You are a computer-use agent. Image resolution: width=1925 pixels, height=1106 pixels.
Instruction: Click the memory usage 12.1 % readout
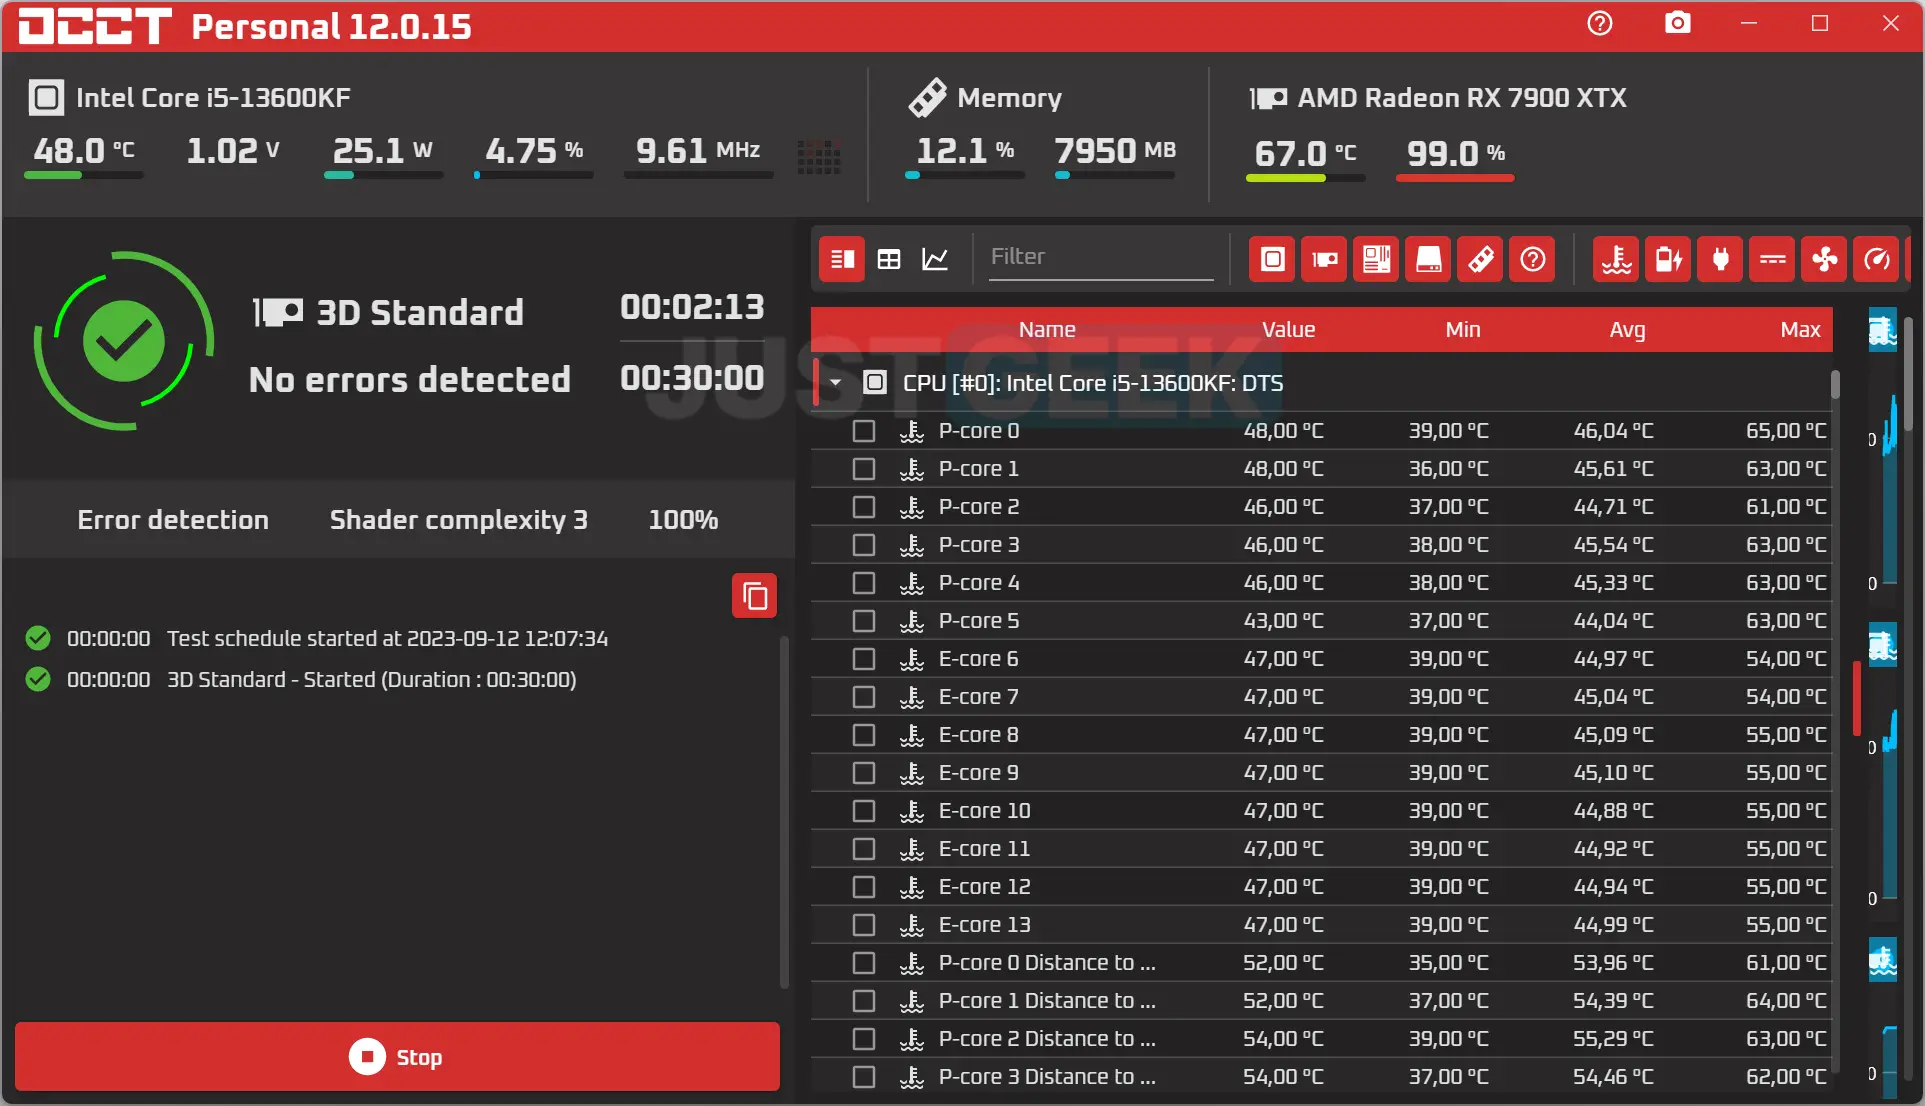pyautogui.click(x=965, y=151)
